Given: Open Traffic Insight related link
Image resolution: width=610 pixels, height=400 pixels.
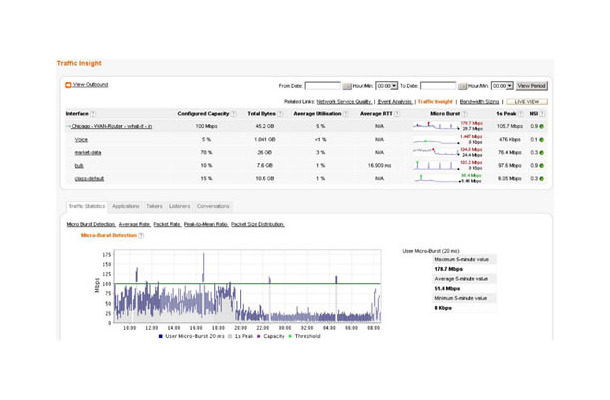Looking at the screenshot, I should [435, 102].
